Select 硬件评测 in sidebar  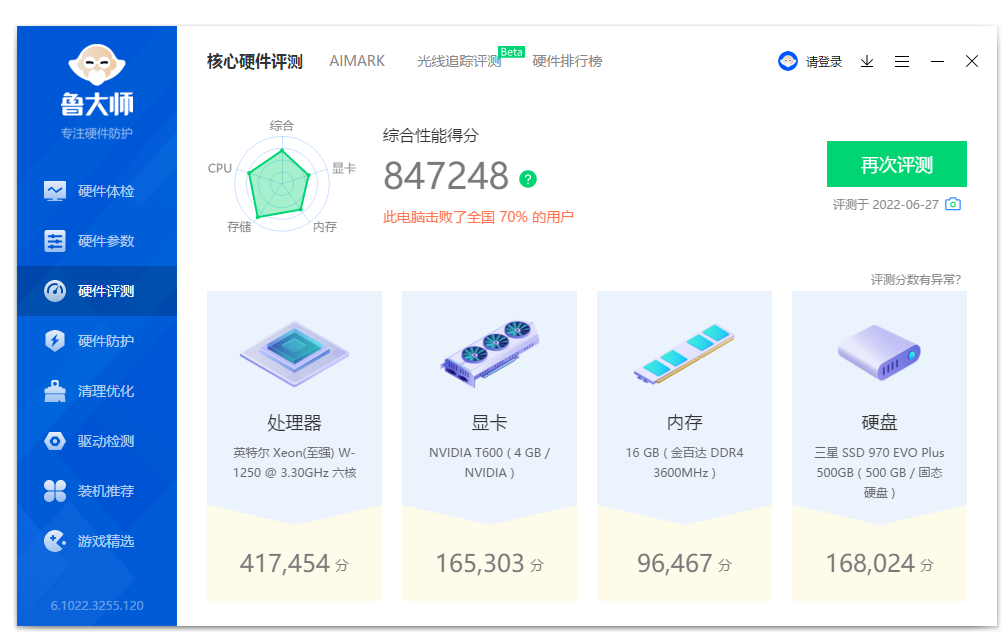pos(96,291)
